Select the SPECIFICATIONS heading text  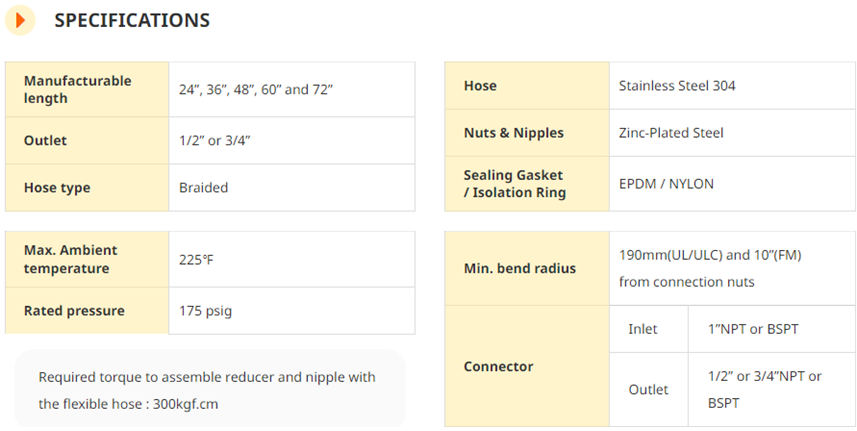[132, 21]
